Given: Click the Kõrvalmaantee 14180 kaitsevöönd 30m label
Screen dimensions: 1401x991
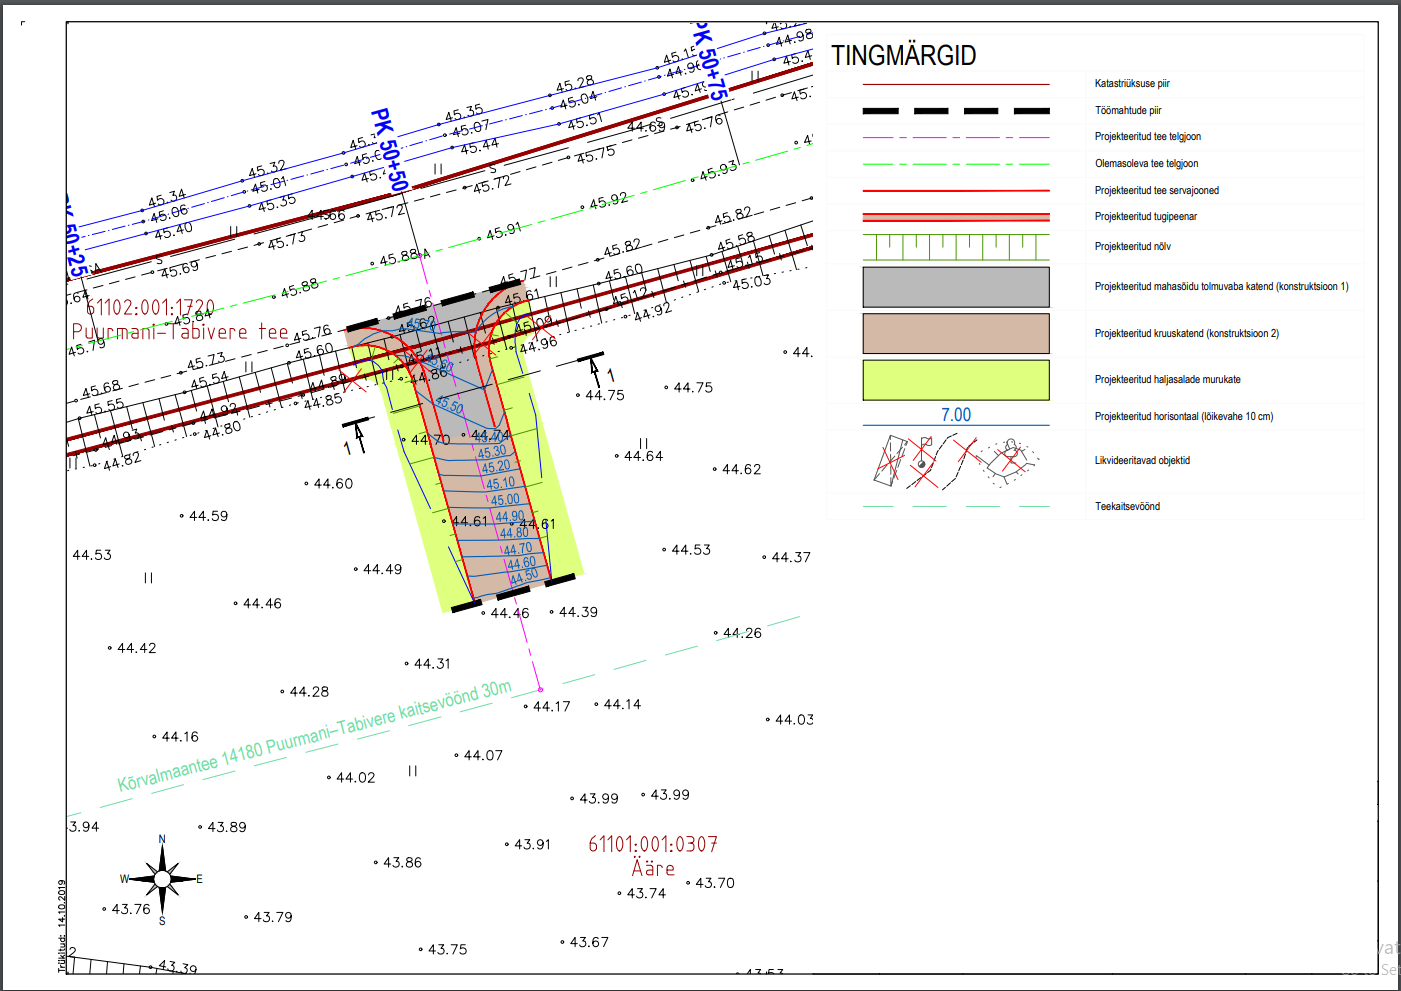Looking at the screenshot, I should 314,735.
